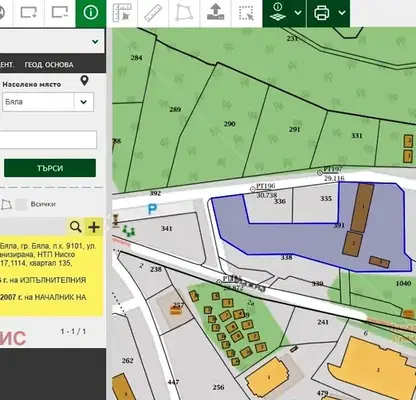This screenshot has height=400, width=416.
Task: Open the ruler and area measure tool
Action: pyautogui.click(x=122, y=13)
